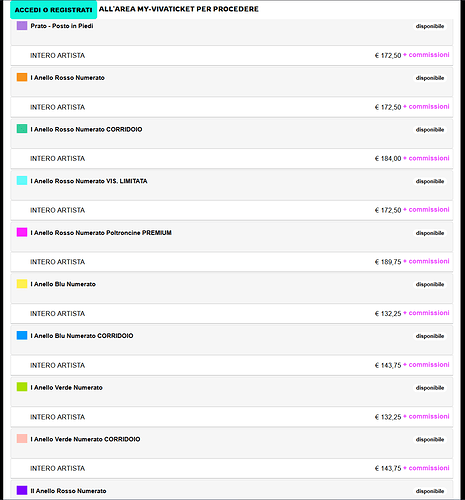Open commissioni link for Prato € 172,50
Screen dimensions: 465x500
coord(429,55)
